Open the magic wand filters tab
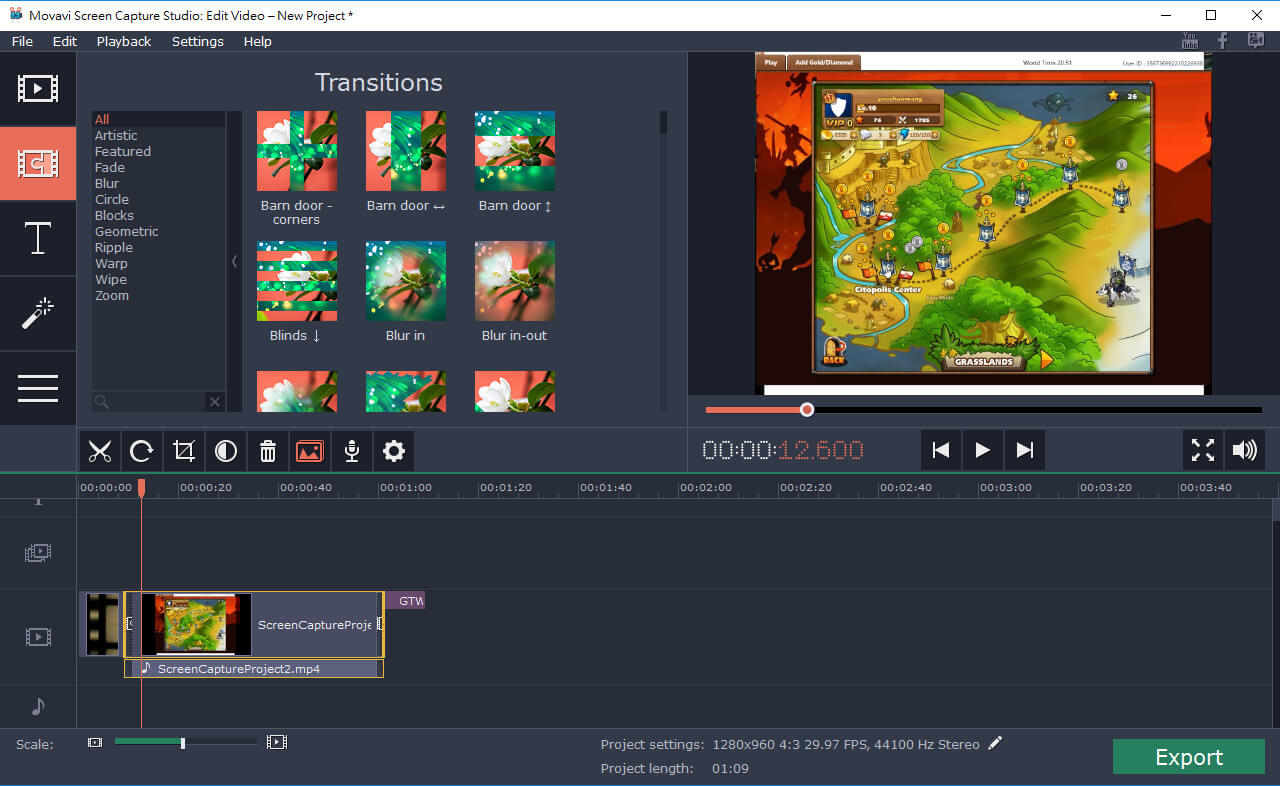The height and width of the screenshot is (786, 1280). pyautogui.click(x=38, y=314)
